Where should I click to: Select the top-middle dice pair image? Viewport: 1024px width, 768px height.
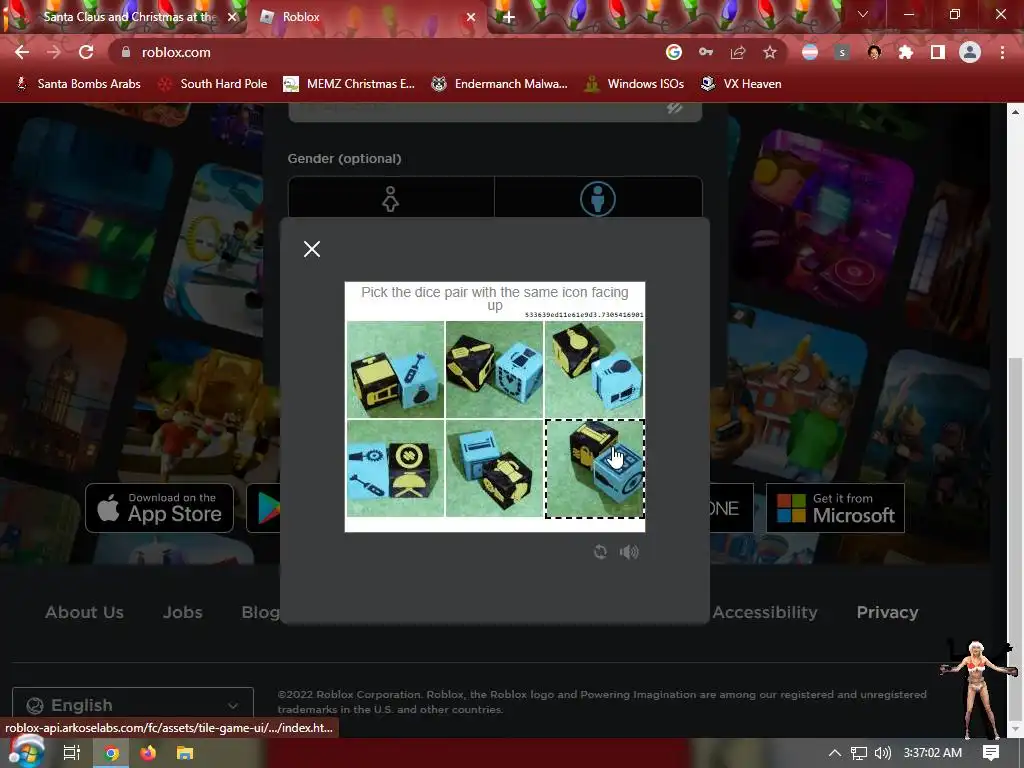tap(494, 370)
